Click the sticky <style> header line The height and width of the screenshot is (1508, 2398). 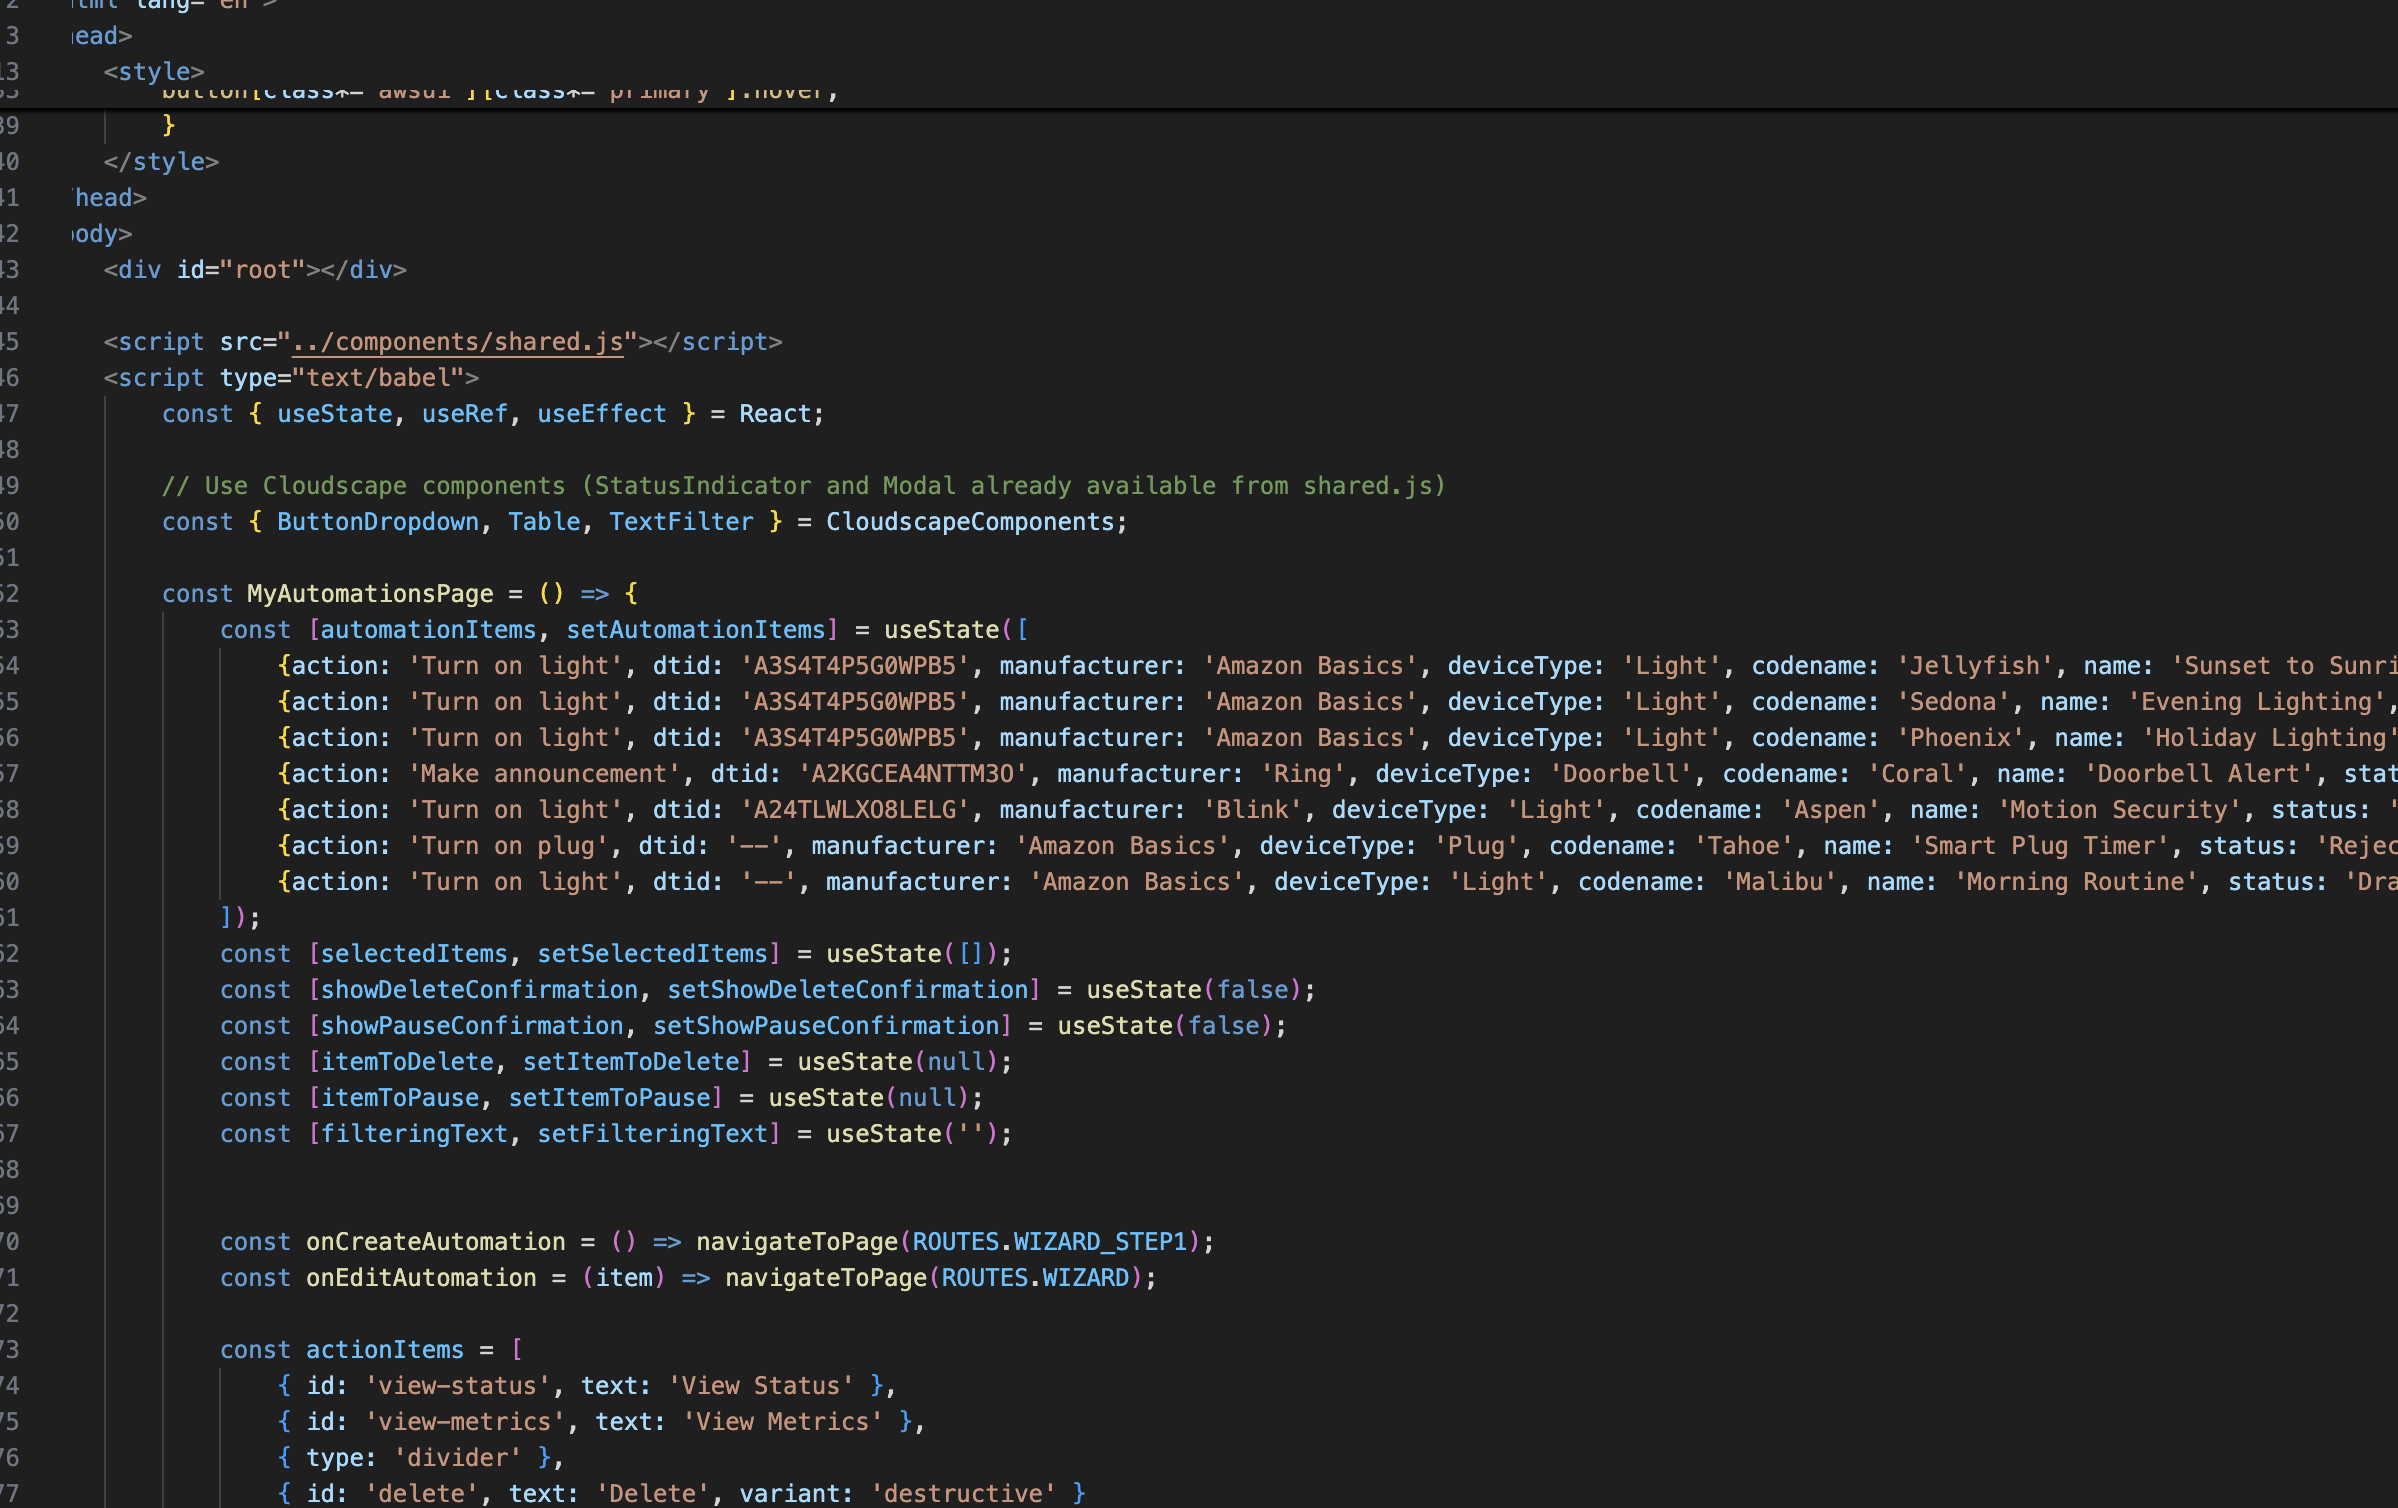154,72
